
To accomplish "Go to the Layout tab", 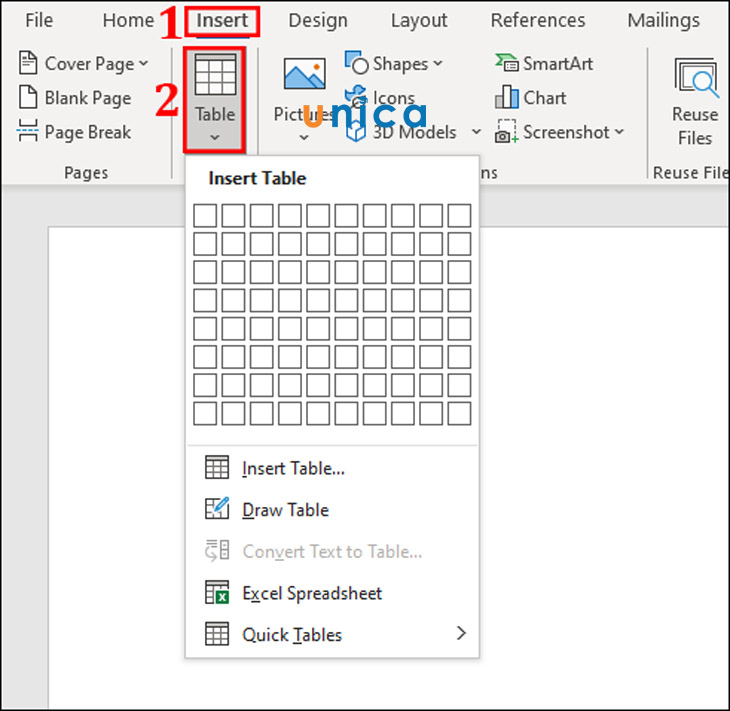I will [419, 20].
